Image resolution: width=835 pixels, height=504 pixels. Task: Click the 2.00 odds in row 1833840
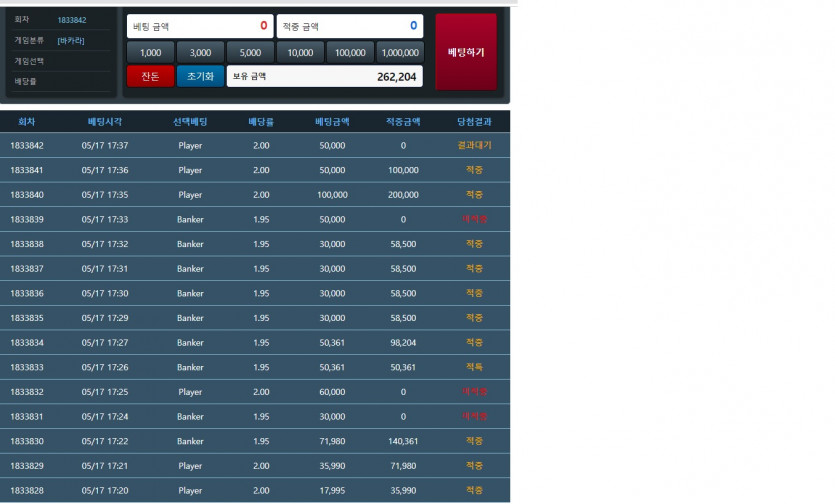pos(261,194)
